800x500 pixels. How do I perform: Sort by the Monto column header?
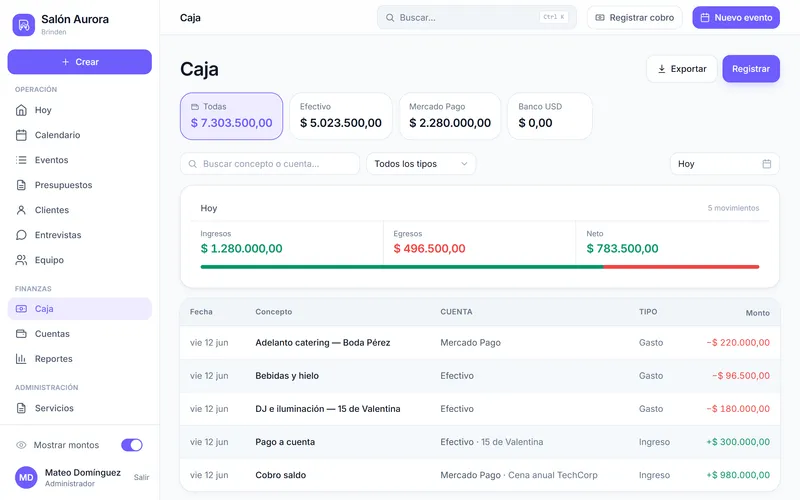(757, 313)
